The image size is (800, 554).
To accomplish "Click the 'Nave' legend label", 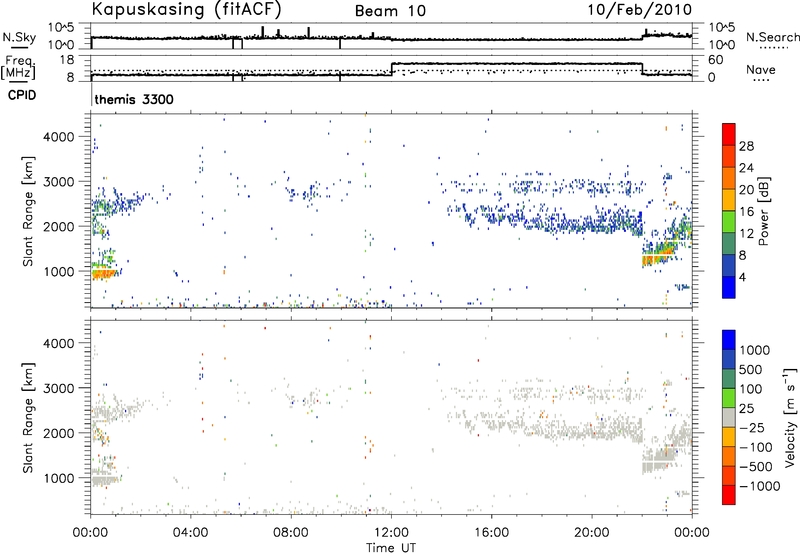I will tap(761, 69).
